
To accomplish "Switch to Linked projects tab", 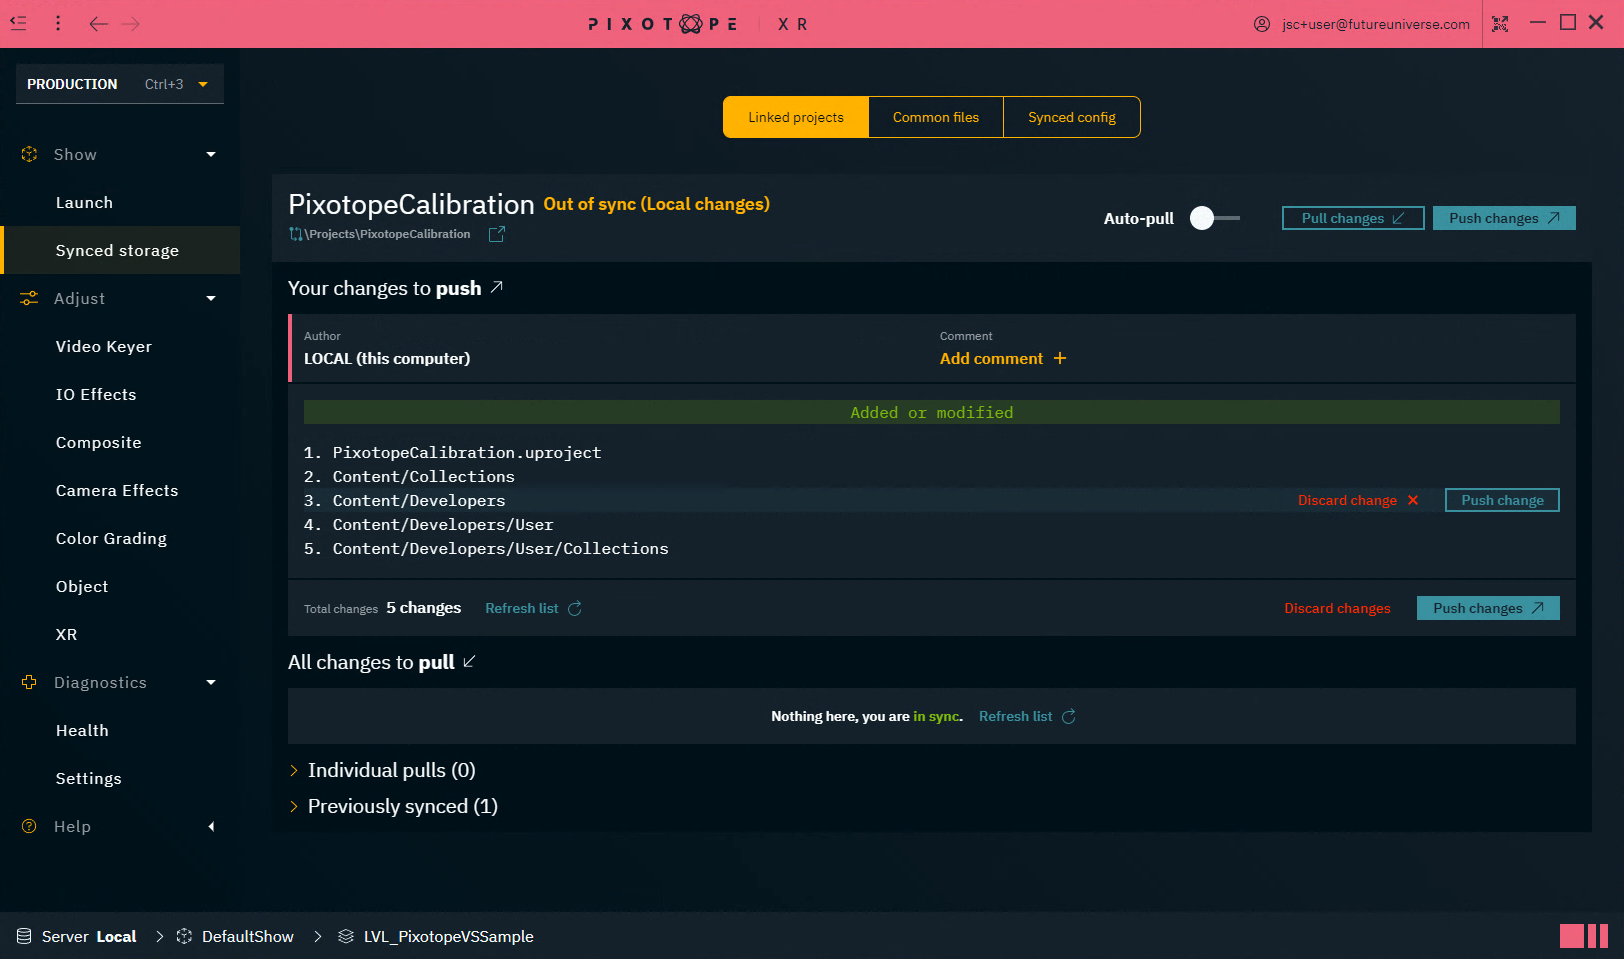I will [x=796, y=117].
